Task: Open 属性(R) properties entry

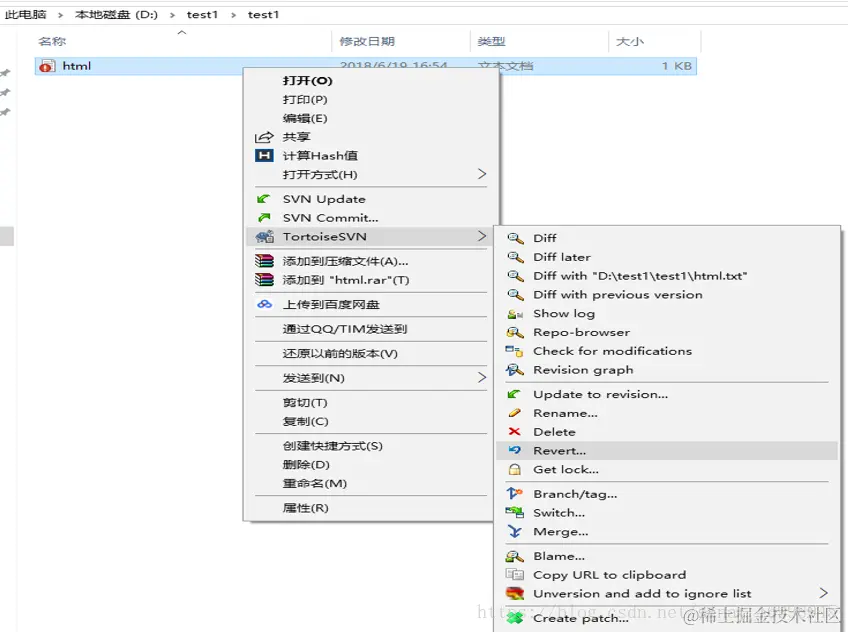Action: point(305,508)
